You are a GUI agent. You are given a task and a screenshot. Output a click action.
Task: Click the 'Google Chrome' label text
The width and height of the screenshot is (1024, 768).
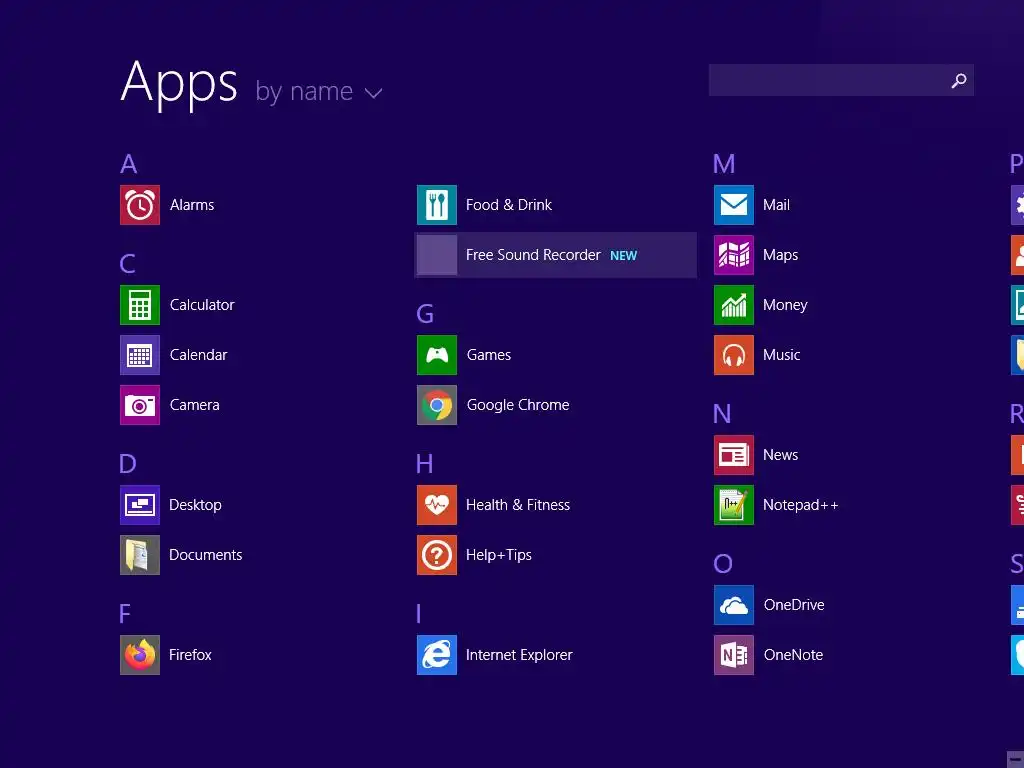[518, 405]
